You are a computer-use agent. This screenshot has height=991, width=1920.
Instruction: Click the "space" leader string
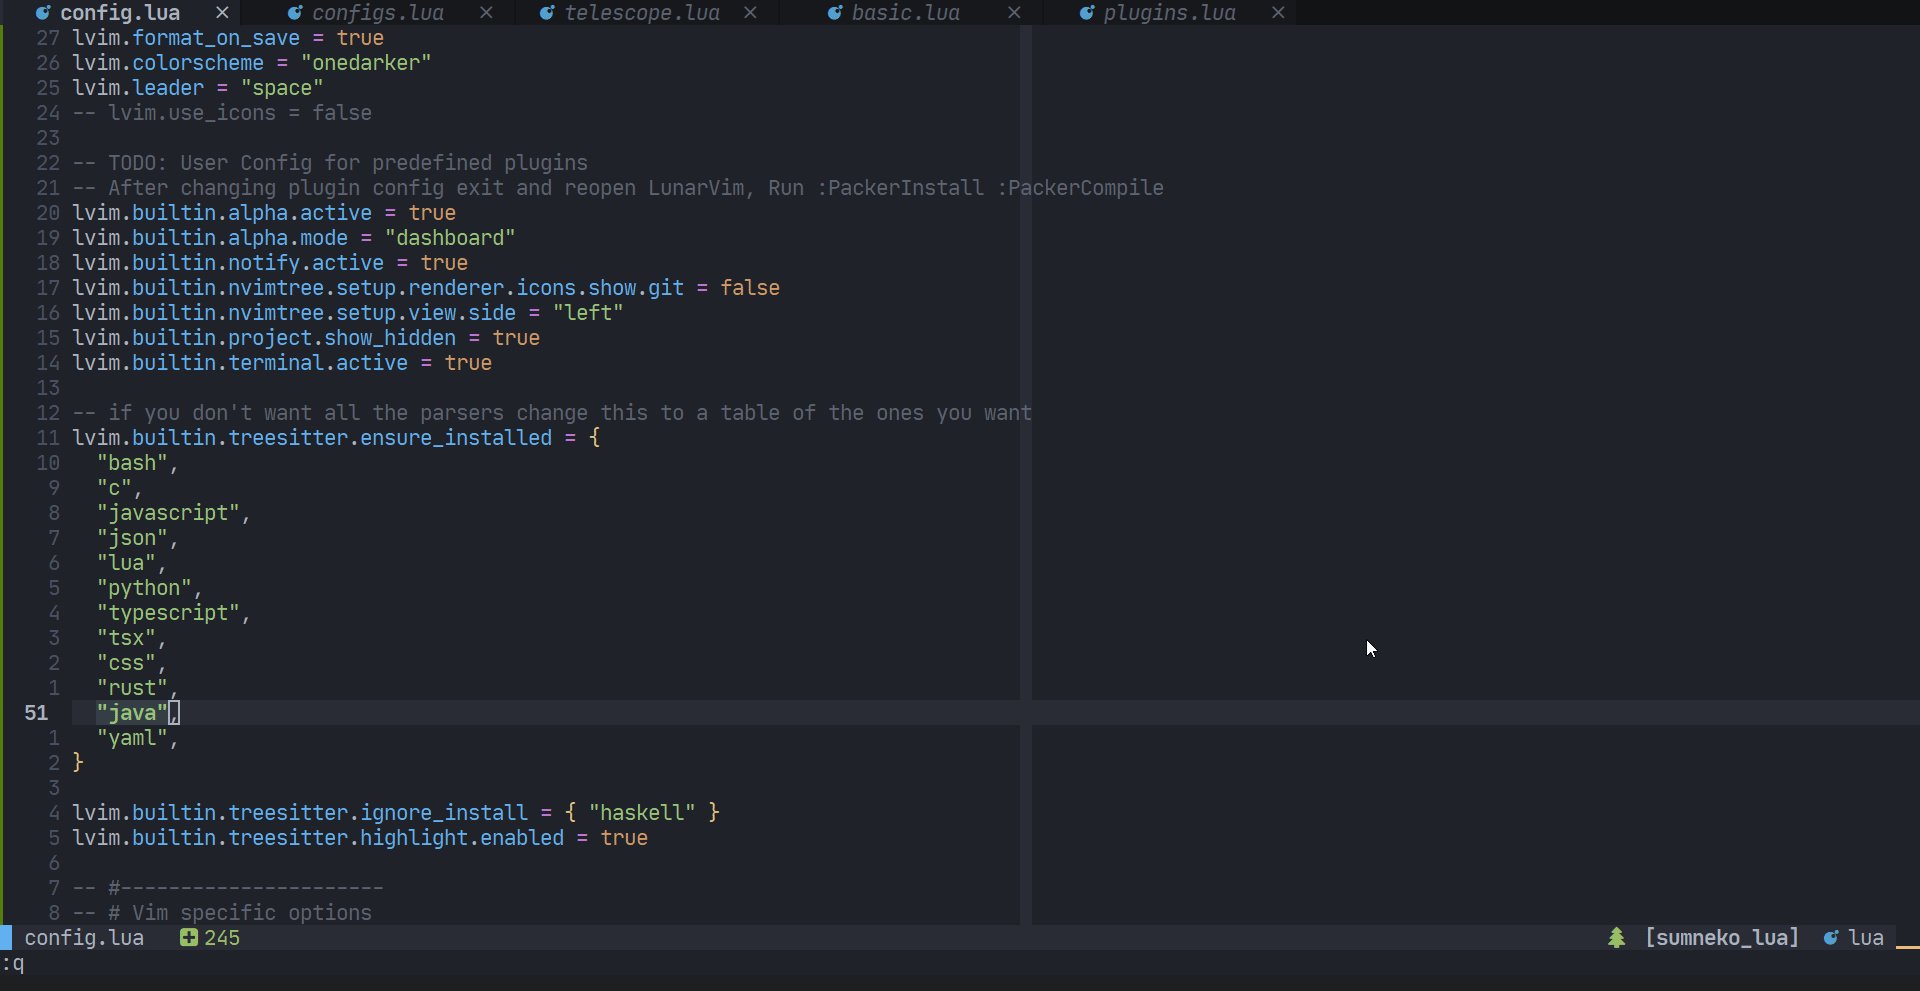coord(282,88)
